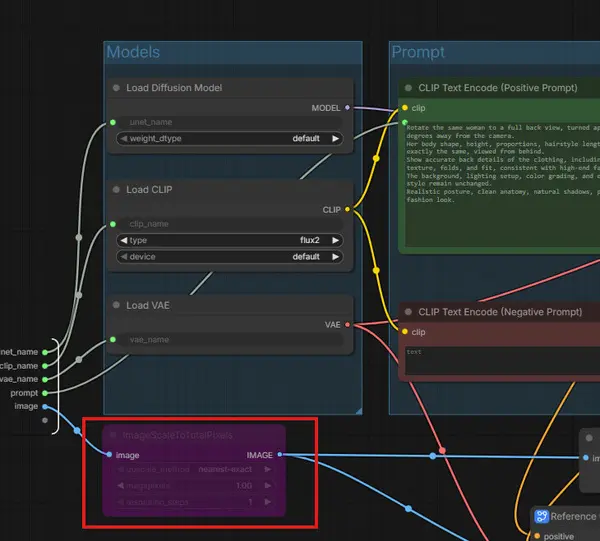Screen dimensions: 600x541
Task: Click the unet_name input field
Action: (230, 122)
